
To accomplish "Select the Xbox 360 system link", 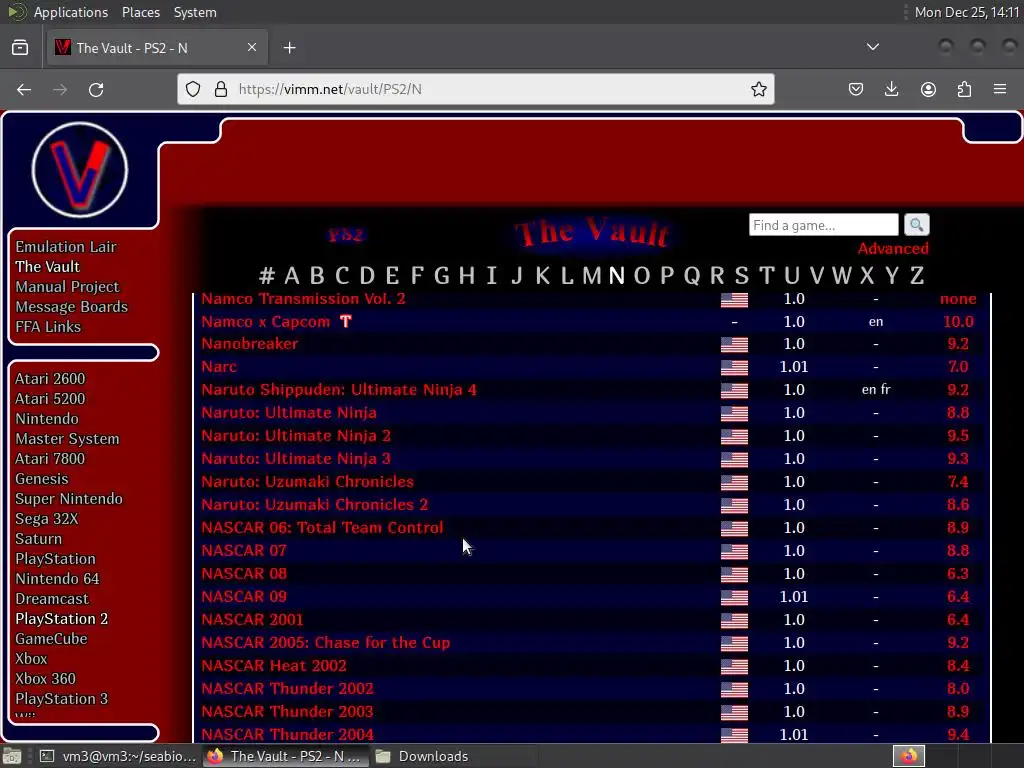I will click(x=45, y=679).
